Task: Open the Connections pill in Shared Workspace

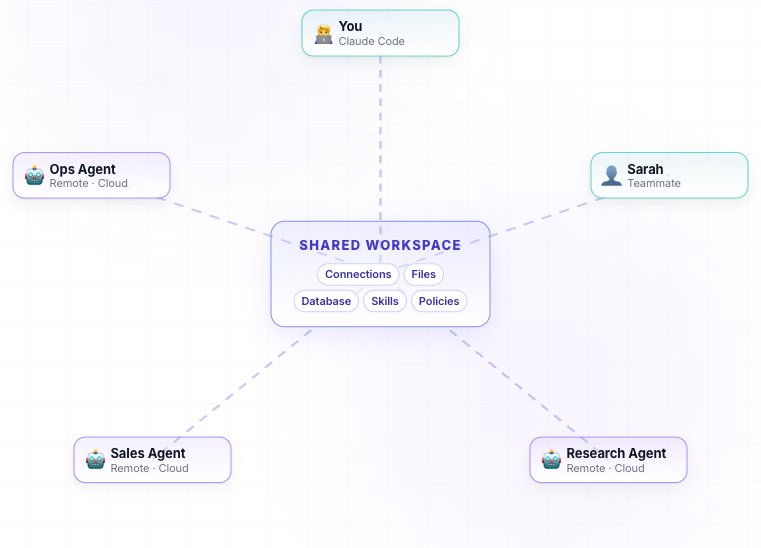Action: pyautogui.click(x=358, y=274)
